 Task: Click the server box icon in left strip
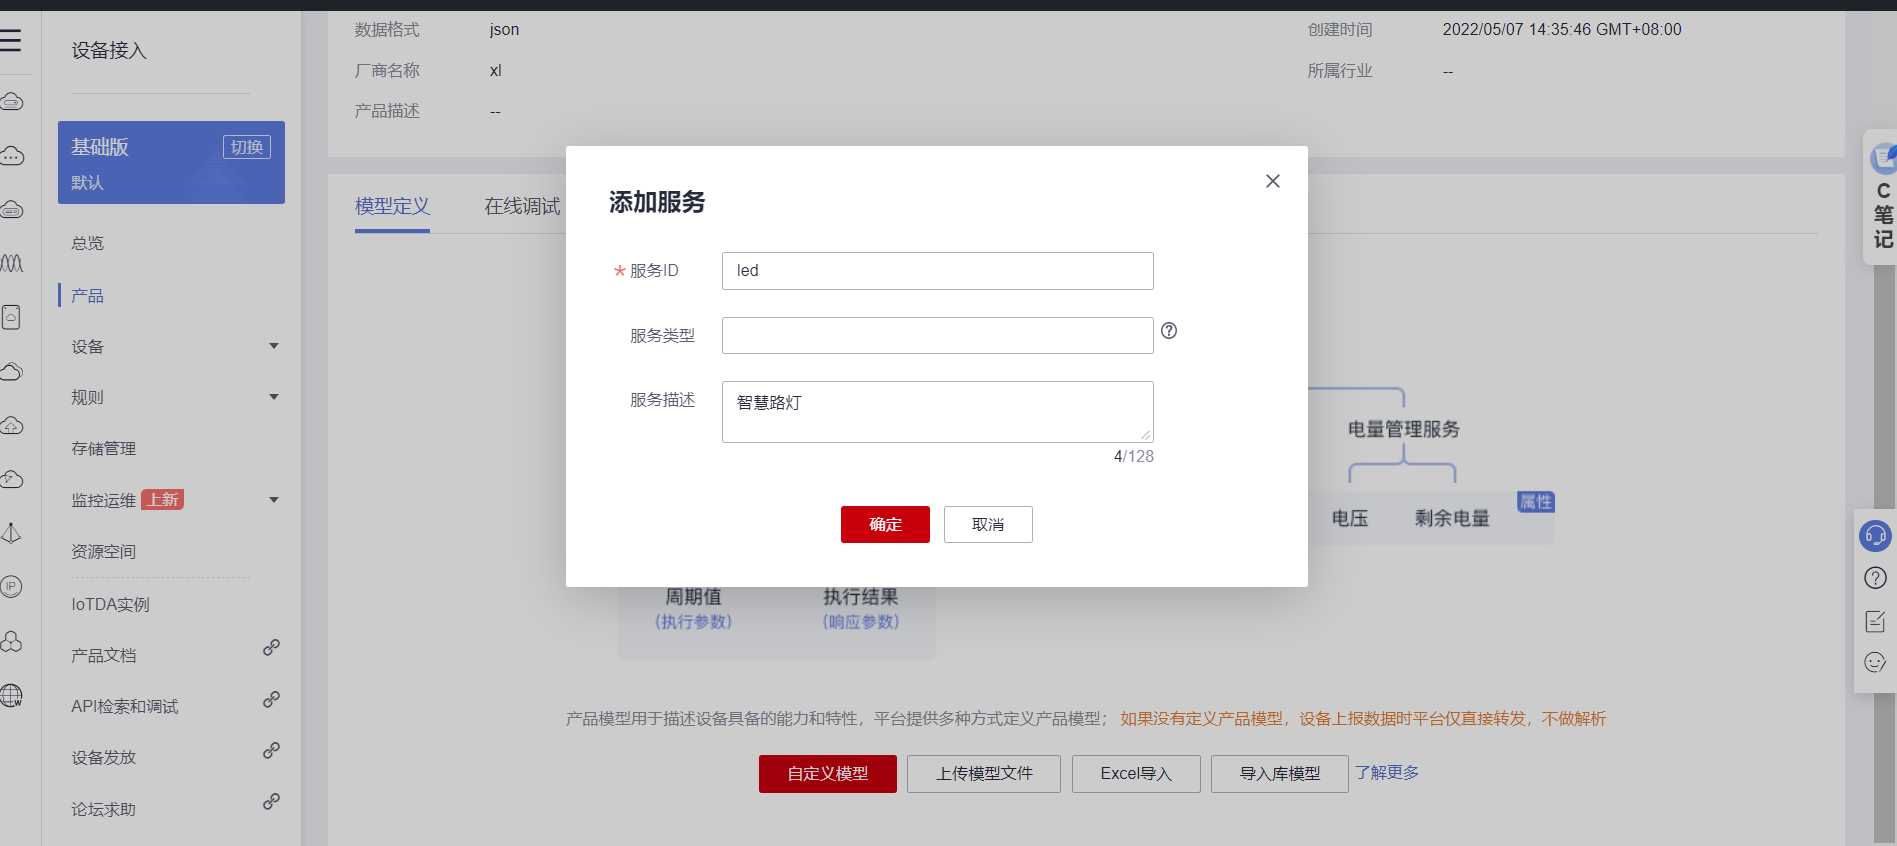[x=11, y=317]
